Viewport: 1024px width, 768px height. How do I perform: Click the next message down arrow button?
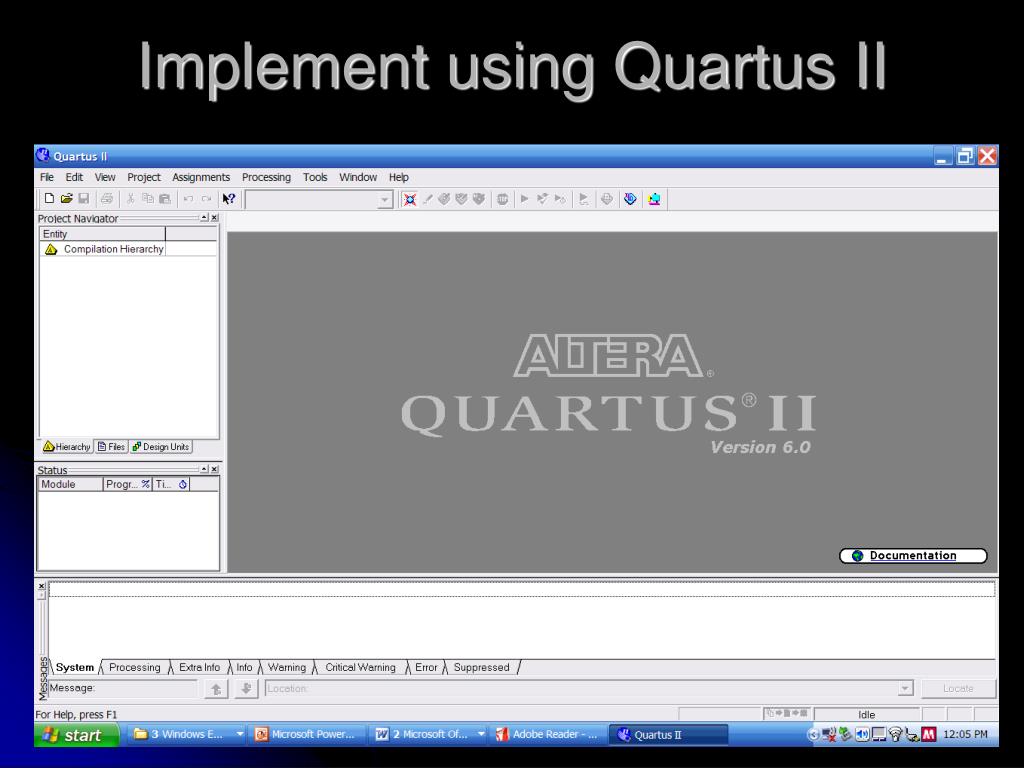[x=246, y=688]
